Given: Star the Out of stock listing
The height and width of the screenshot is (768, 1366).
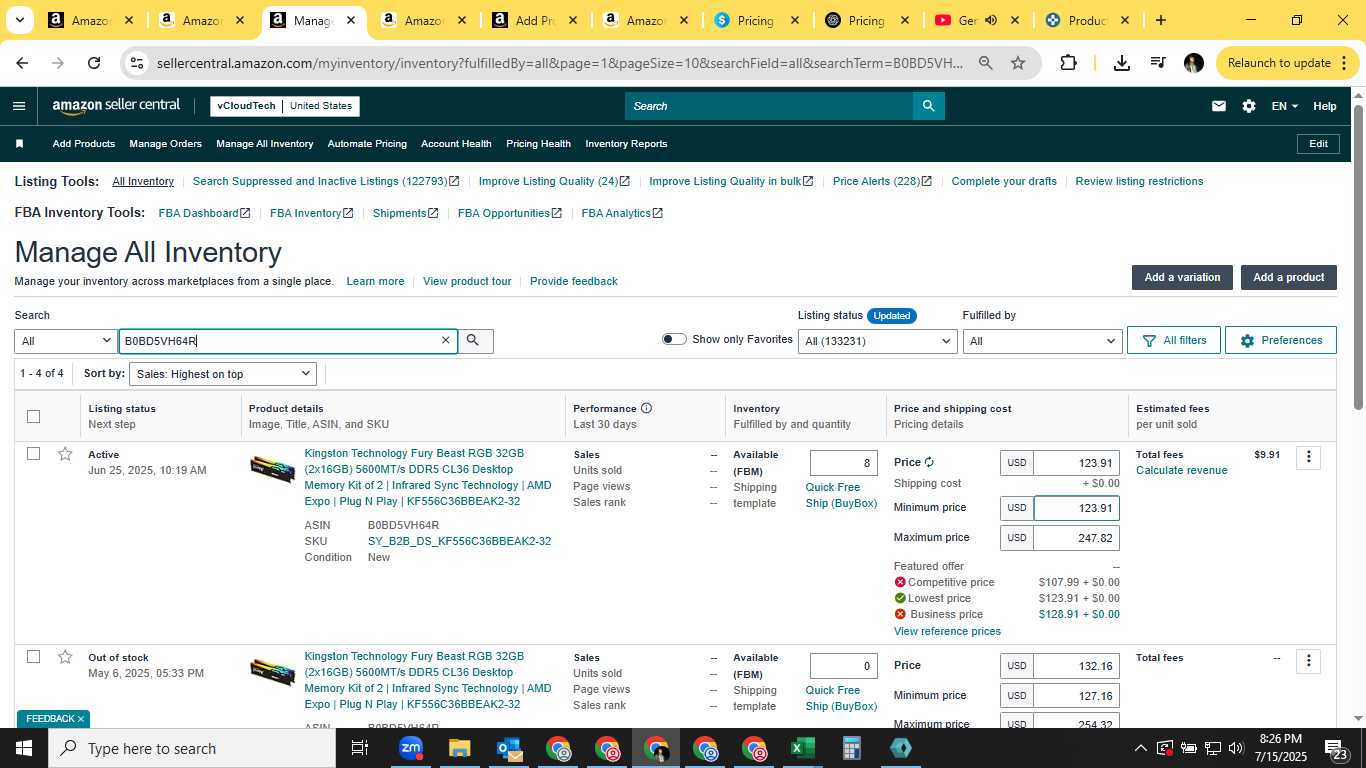Looking at the screenshot, I should pos(65,657).
